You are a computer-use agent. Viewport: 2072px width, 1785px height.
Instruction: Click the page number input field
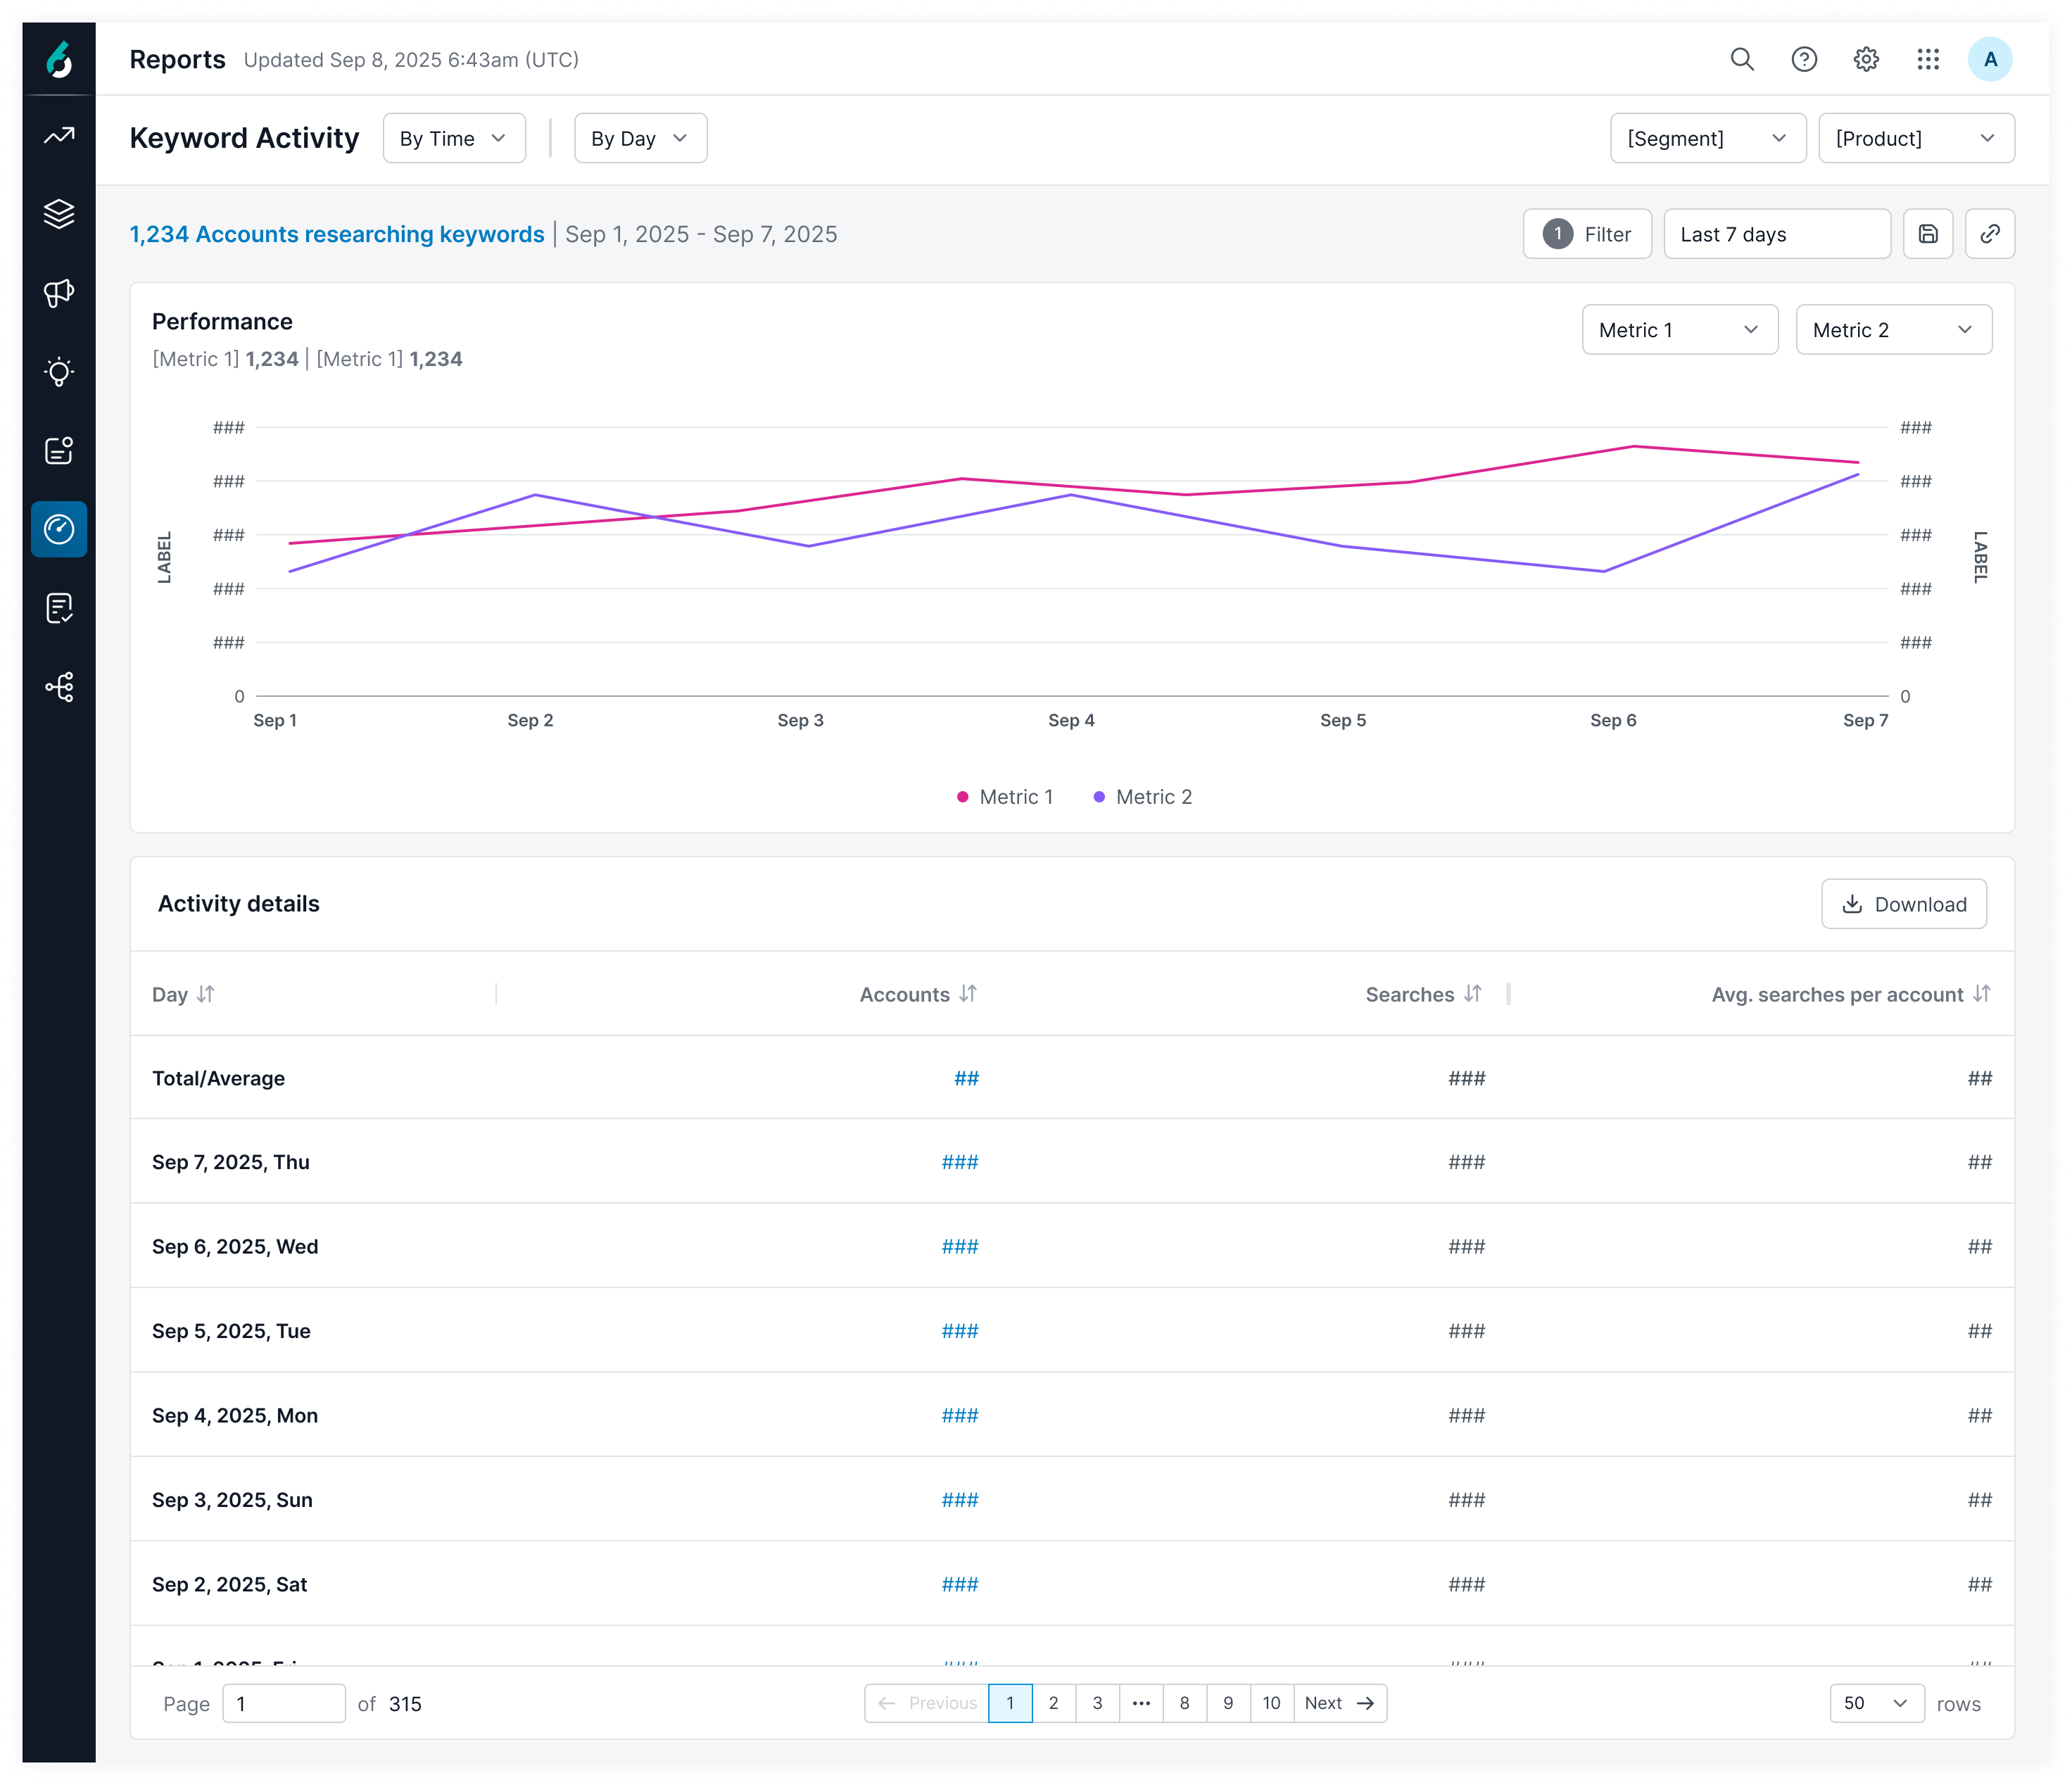click(284, 1703)
